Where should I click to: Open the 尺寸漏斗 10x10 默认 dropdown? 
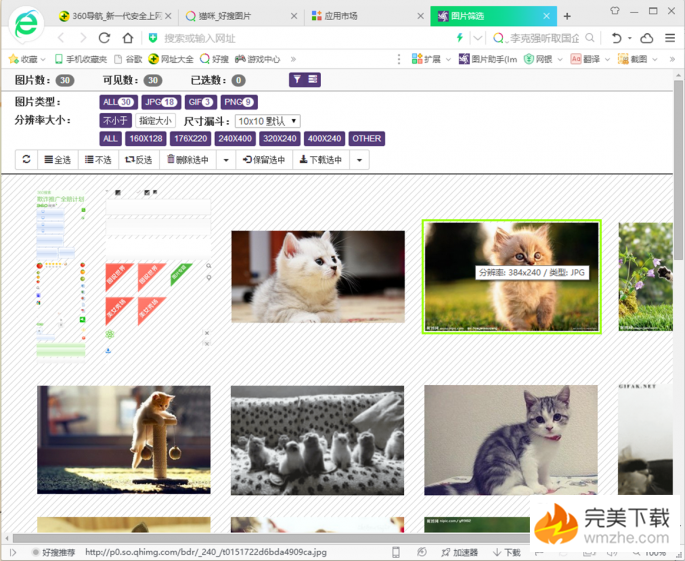click(x=267, y=121)
